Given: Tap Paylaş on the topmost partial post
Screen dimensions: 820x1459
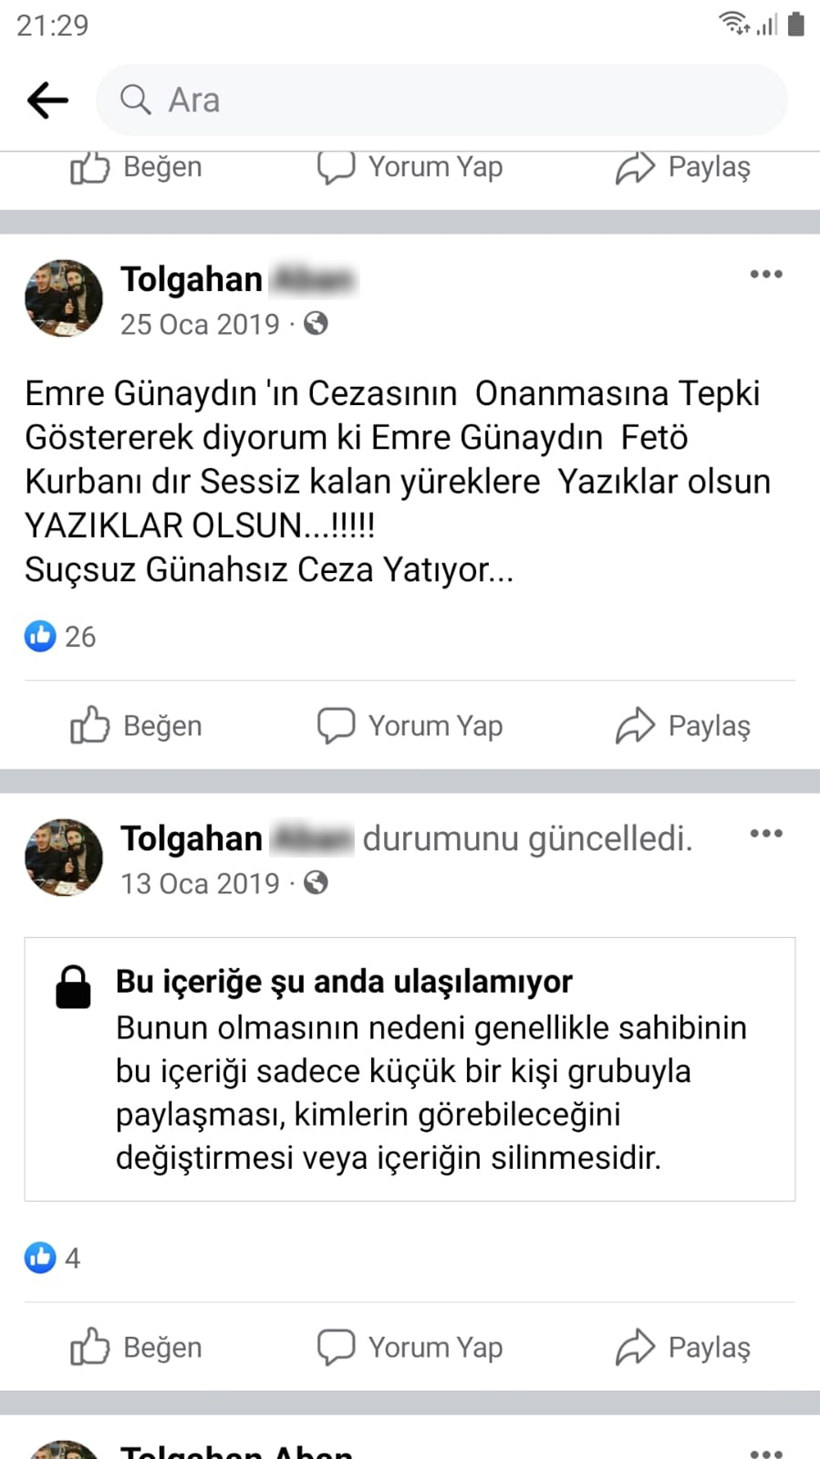Looking at the screenshot, I should [x=683, y=167].
